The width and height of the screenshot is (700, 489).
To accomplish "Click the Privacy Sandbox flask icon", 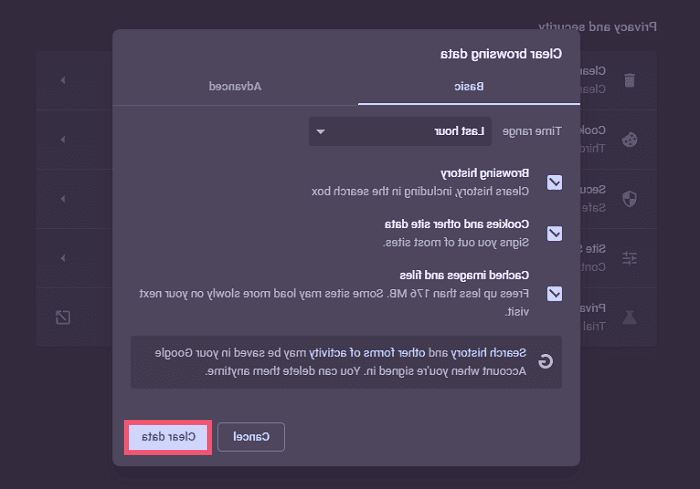I will [629, 317].
